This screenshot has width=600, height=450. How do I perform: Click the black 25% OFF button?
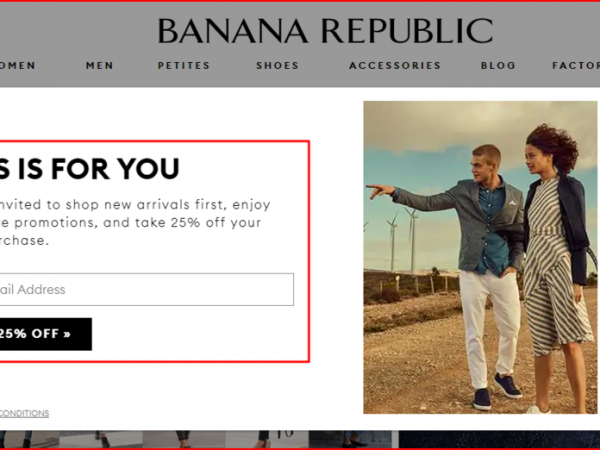46,334
